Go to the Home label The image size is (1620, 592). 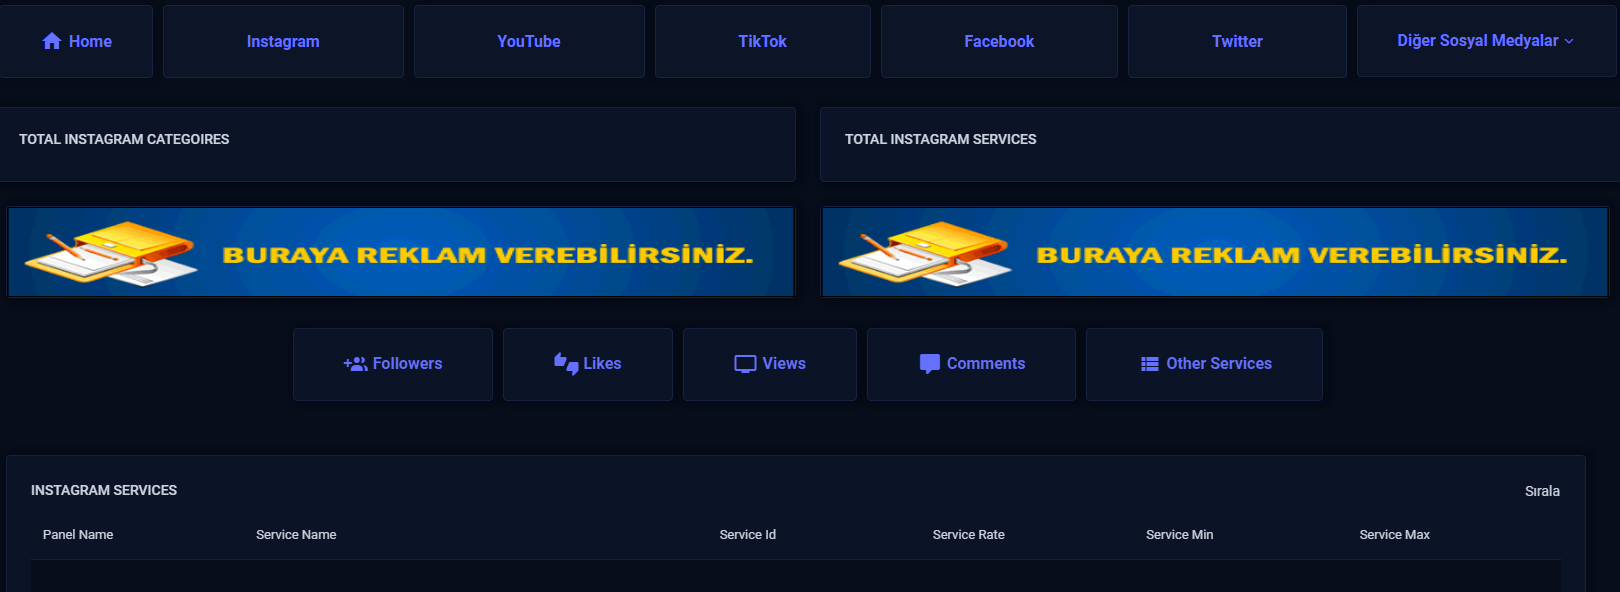pos(90,41)
